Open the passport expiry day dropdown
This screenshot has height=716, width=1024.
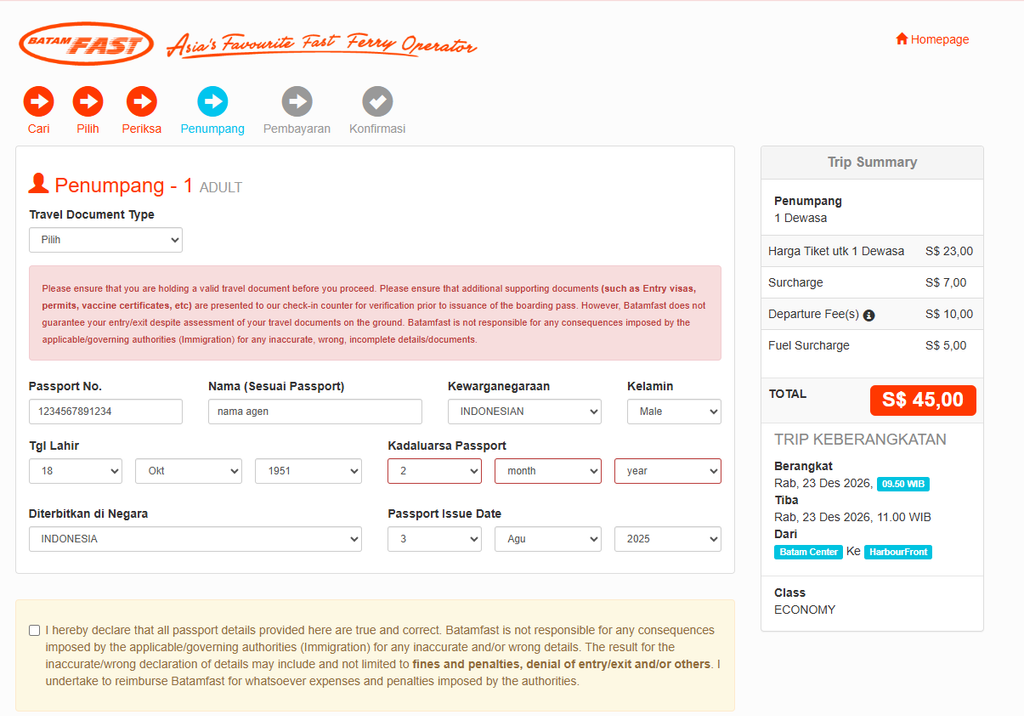coord(434,471)
